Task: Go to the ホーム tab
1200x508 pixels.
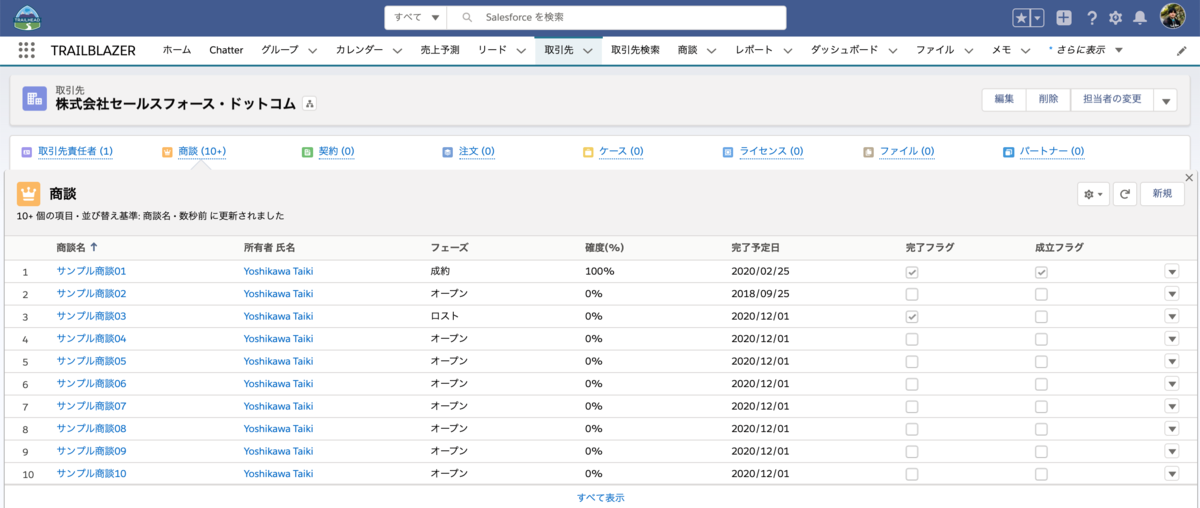Action: (x=177, y=50)
